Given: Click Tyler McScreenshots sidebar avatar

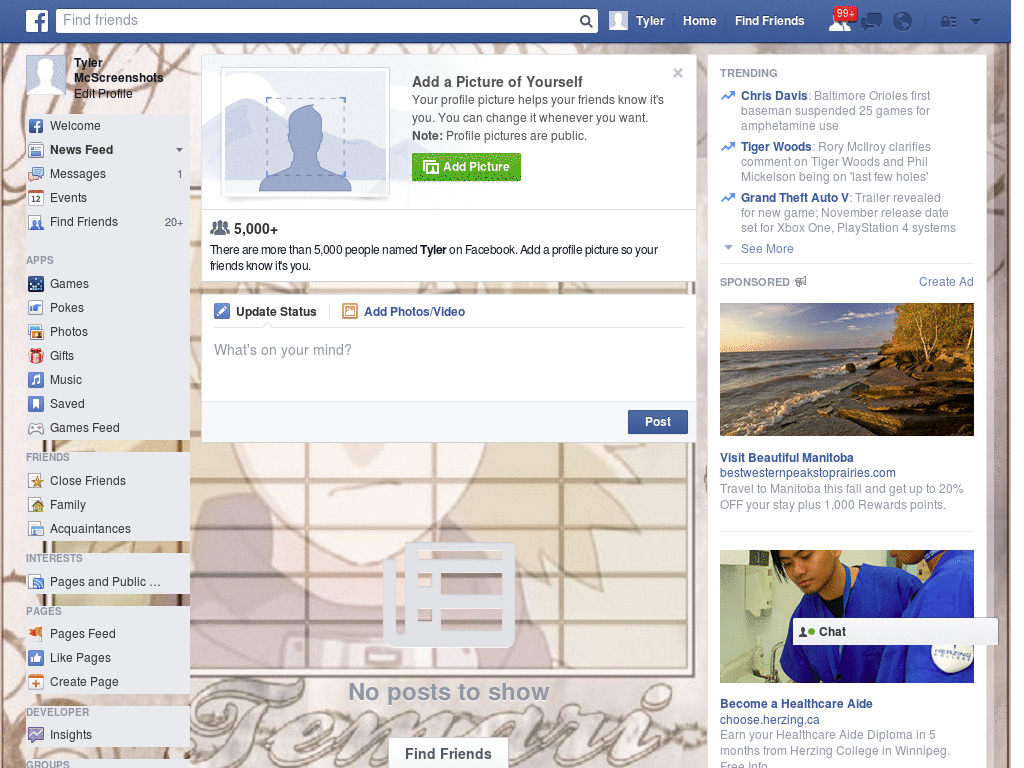Looking at the screenshot, I should coord(46,76).
